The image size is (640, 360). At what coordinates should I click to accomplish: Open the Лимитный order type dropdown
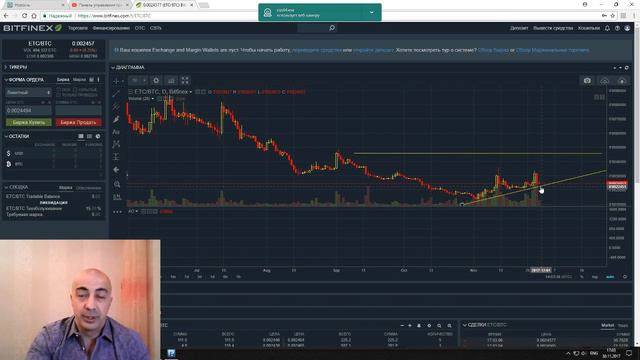pyautogui.click(x=28, y=93)
